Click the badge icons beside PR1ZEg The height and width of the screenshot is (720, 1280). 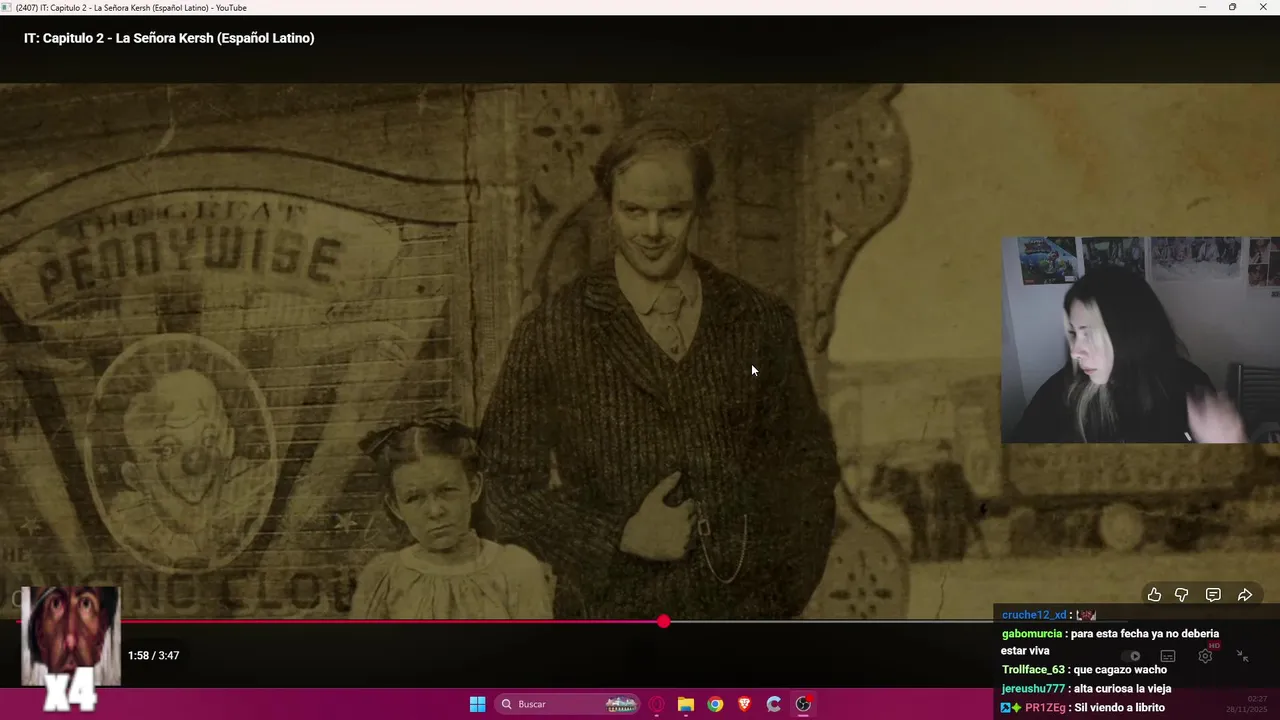1012,707
